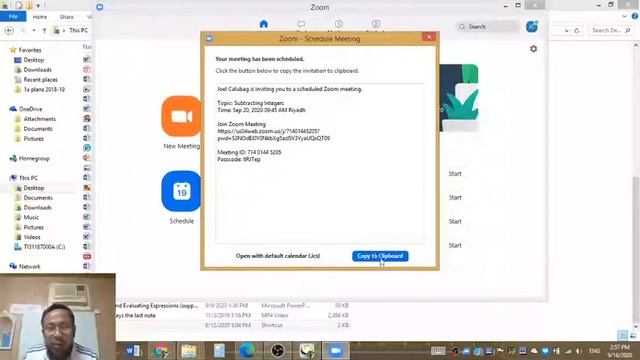Open File Explorer from the taskbar
This screenshot has height=360, width=640.
pyautogui.click(x=189, y=351)
